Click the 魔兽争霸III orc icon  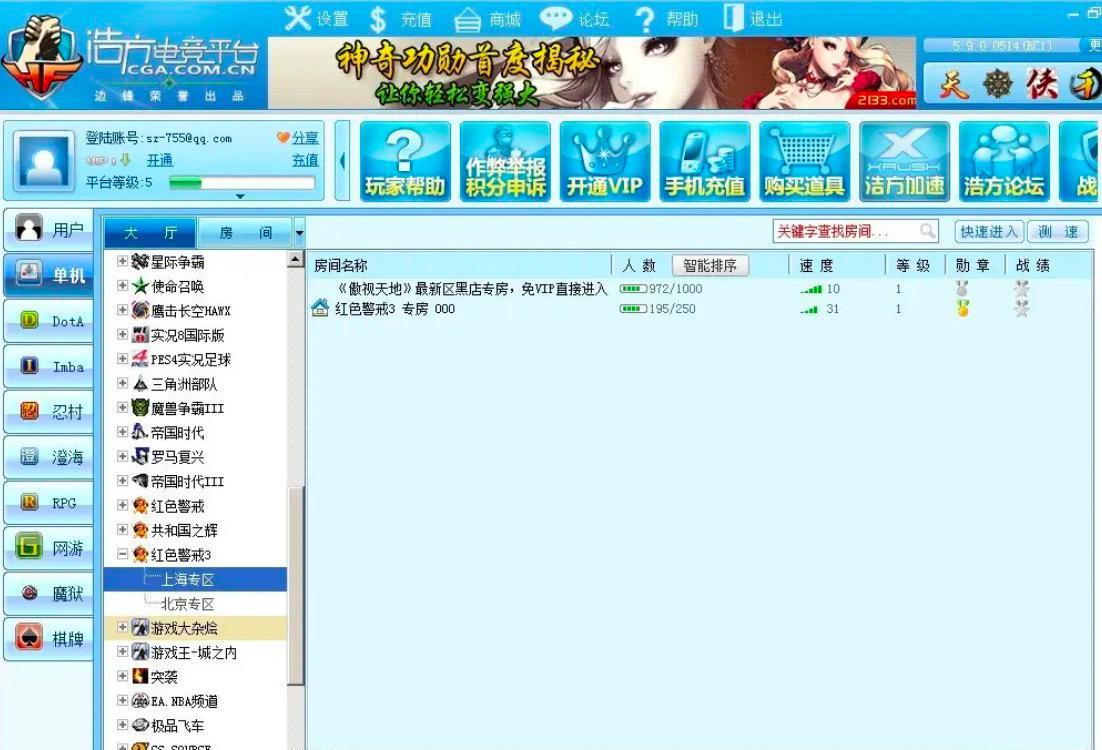tap(140, 408)
